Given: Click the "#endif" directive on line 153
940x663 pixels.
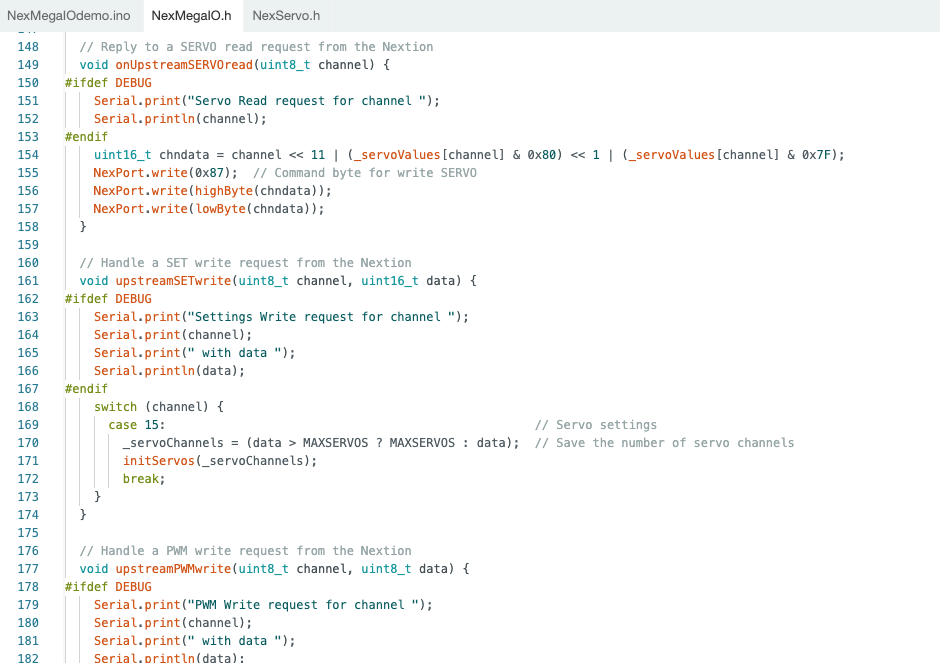Looking at the screenshot, I should click(86, 137).
